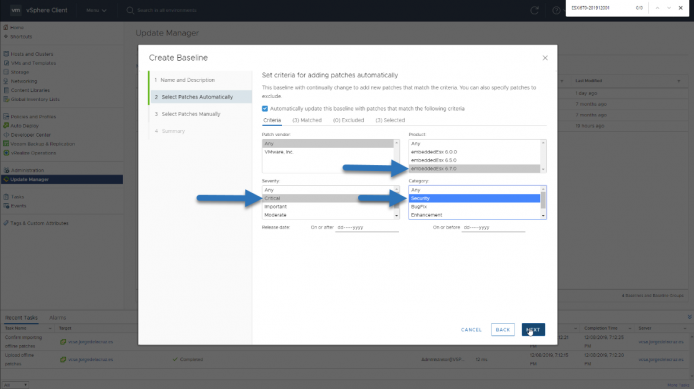Open vRealize Operations in sidebar

pos(33,153)
